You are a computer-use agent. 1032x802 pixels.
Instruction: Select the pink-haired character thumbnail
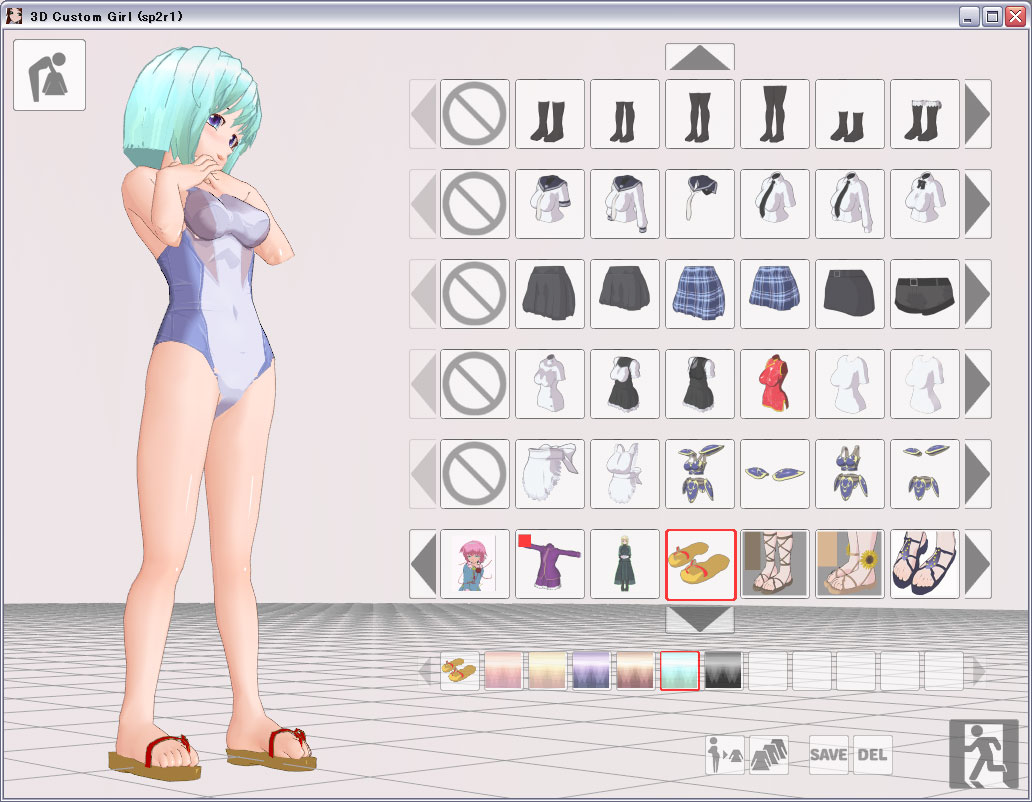click(475, 564)
